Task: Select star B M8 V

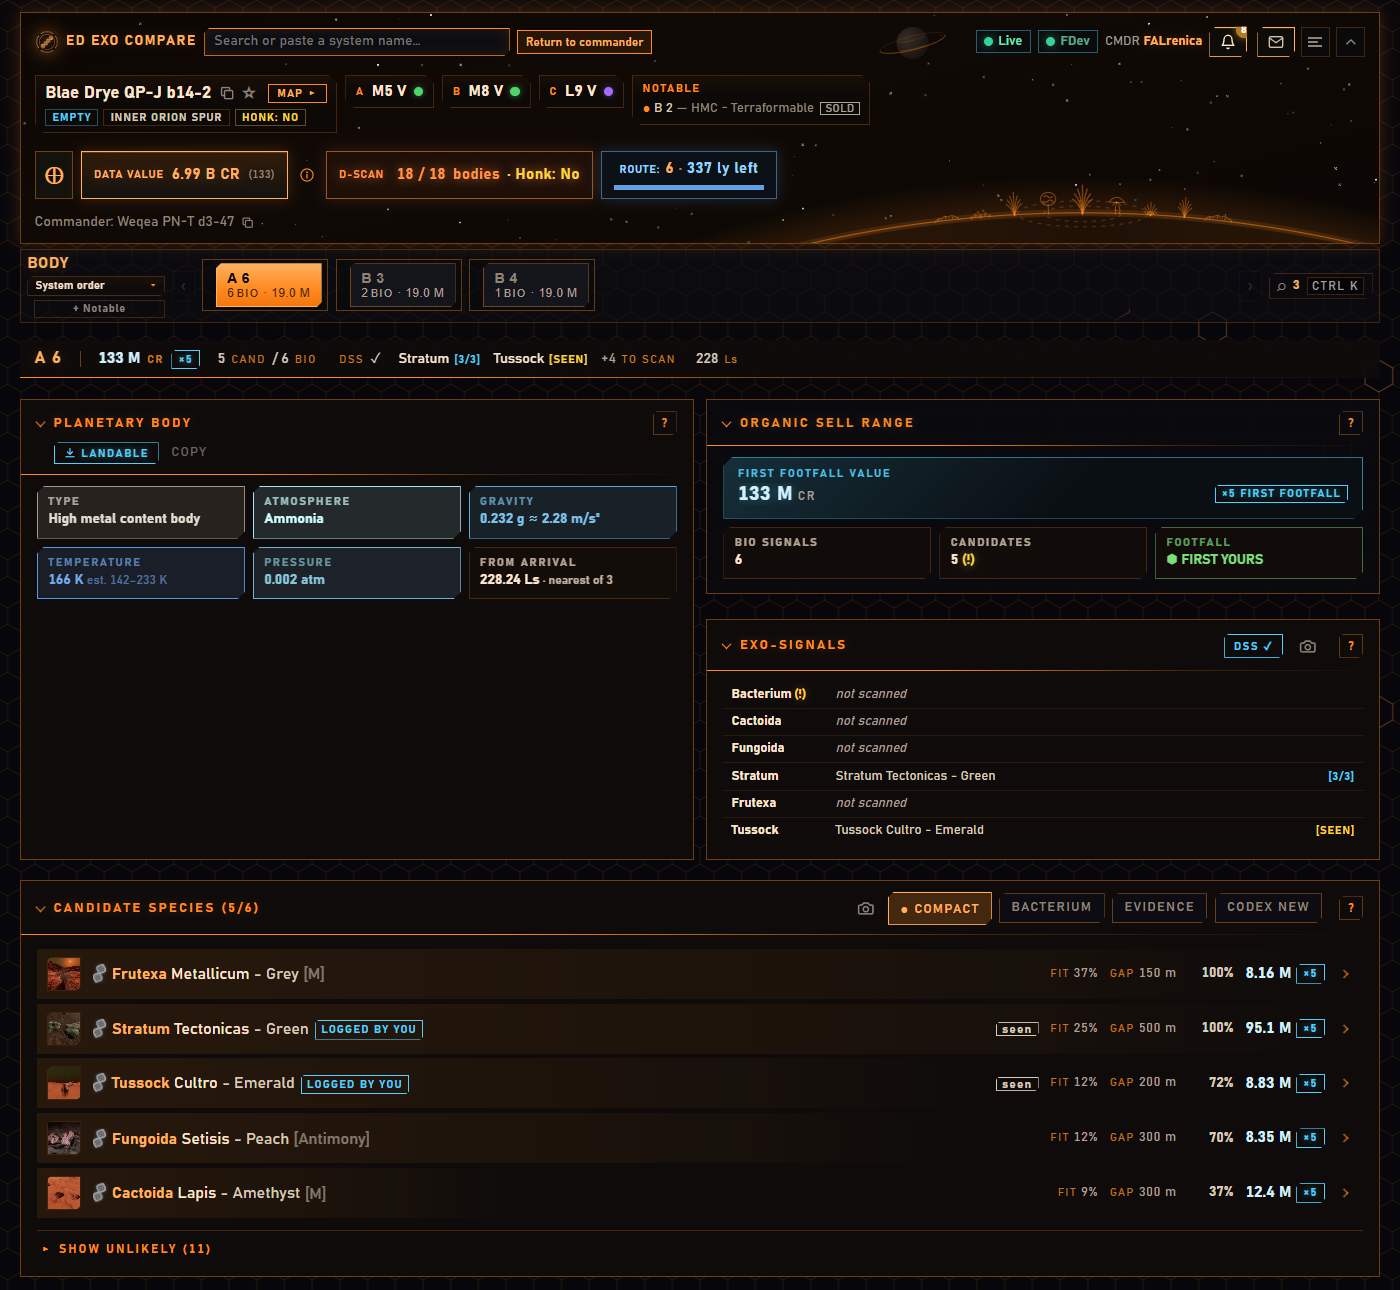Action: click(486, 91)
